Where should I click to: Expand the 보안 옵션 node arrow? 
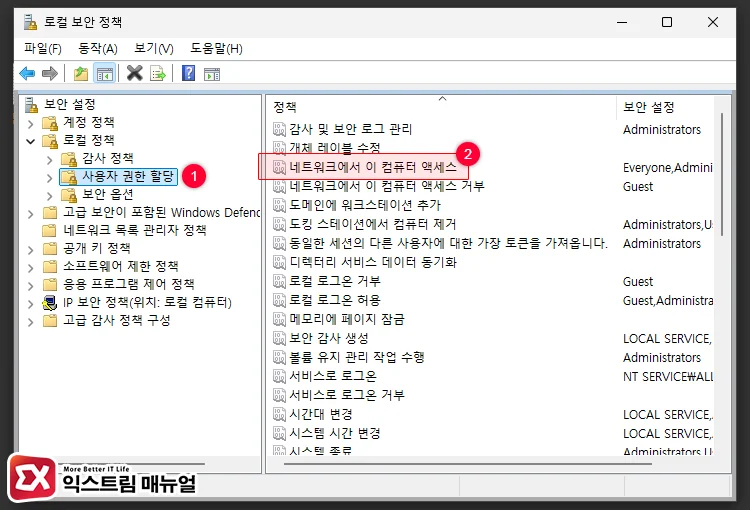click(x=49, y=196)
